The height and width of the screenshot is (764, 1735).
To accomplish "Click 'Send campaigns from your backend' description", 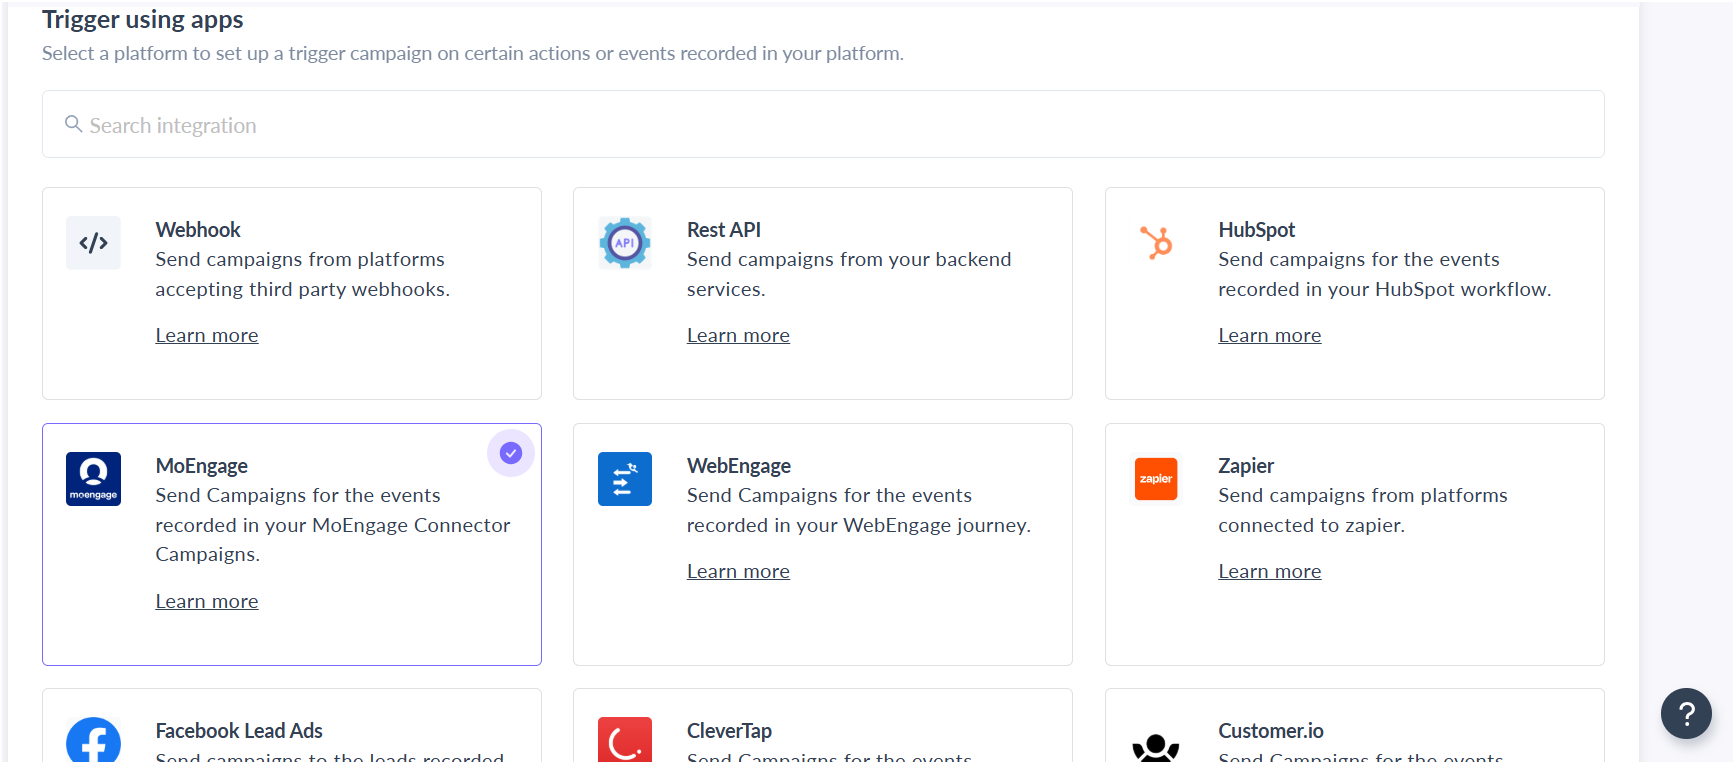I will [x=849, y=259].
